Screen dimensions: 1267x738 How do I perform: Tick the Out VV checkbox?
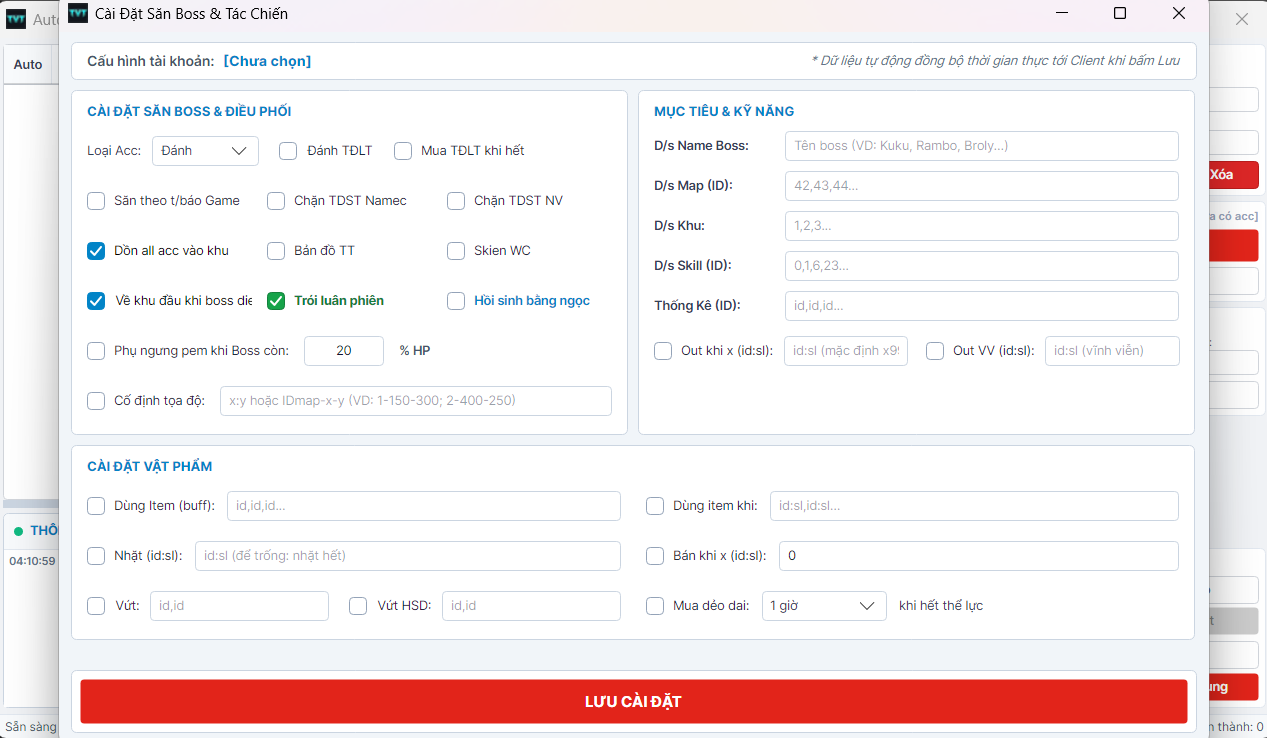coord(935,351)
